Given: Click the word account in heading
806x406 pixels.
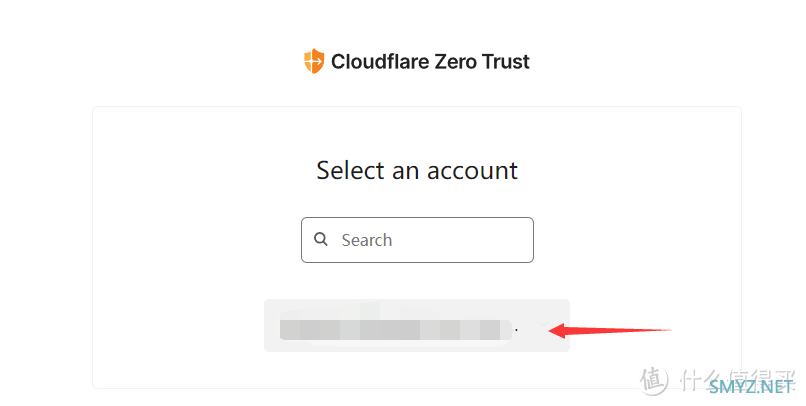Looking at the screenshot, I should point(472,171).
